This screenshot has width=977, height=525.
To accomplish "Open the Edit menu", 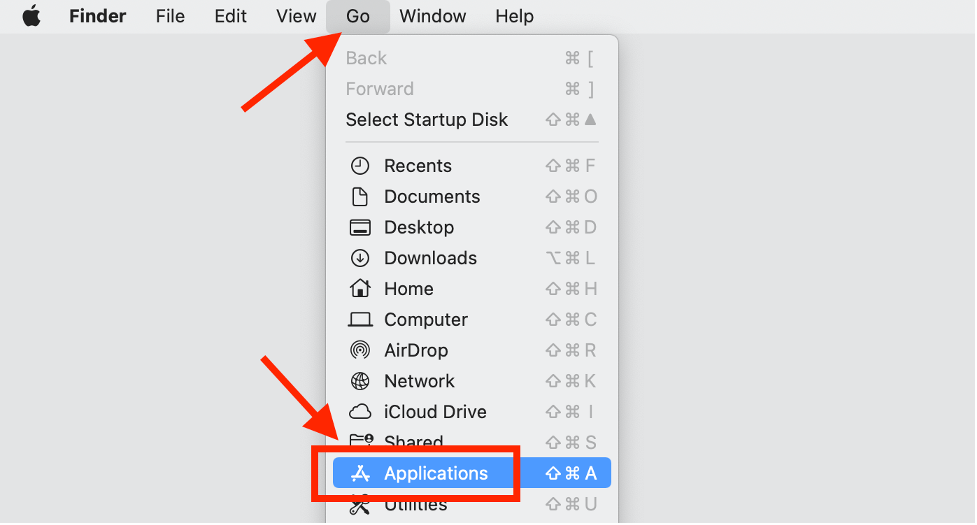I will [x=230, y=16].
